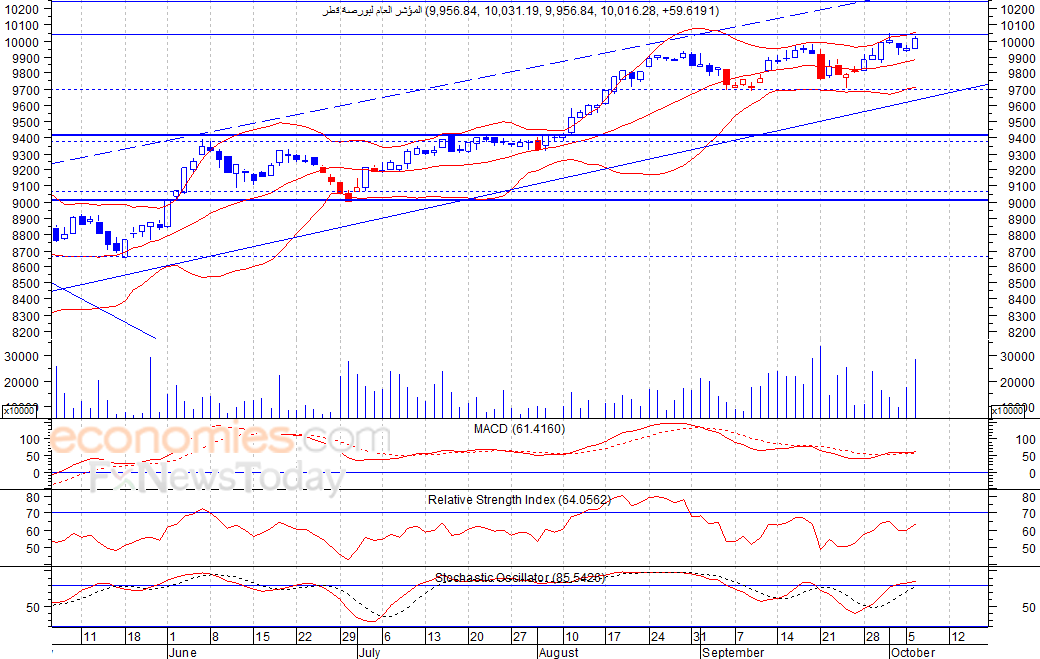This screenshot has height=659, width=1040.
Task: Select the August month marker
Action: (558, 652)
